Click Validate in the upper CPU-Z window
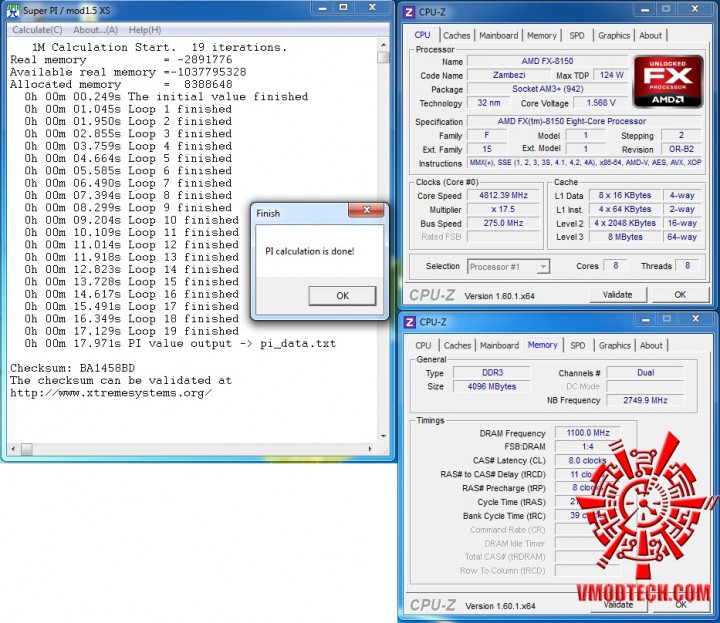The width and height of the screenshot is (720, 623). coord(617,295)
